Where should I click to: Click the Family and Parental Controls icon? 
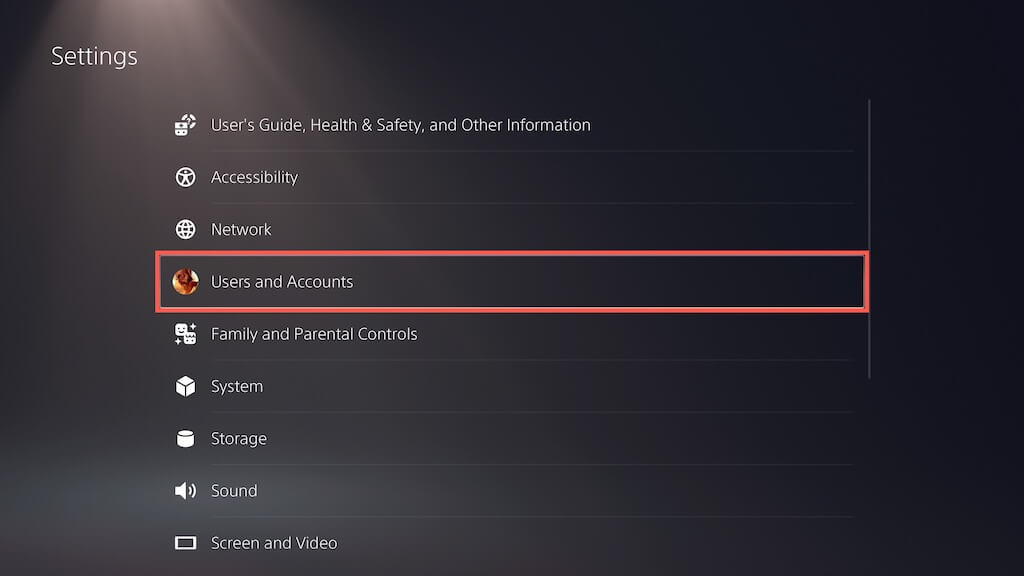click(185, 334)
